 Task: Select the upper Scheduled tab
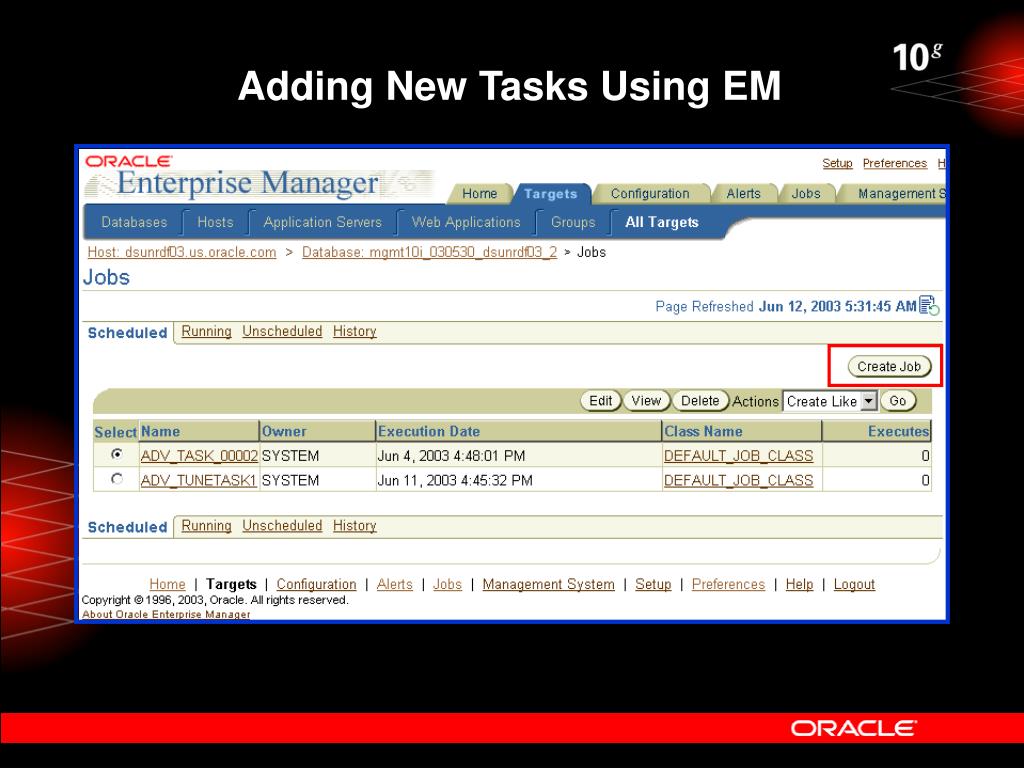[127, 332]
